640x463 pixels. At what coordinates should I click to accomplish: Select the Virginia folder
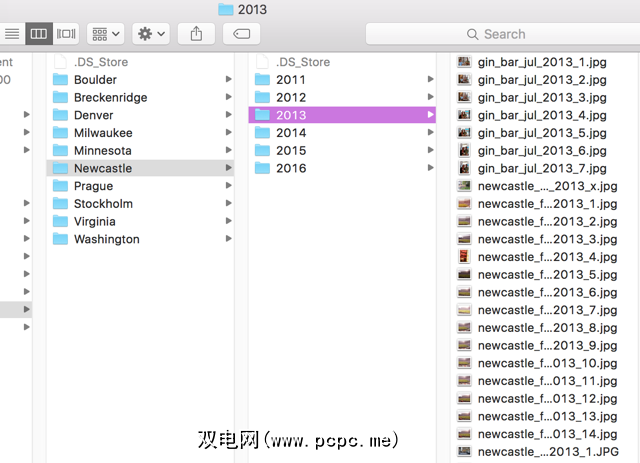pos(140,221)
